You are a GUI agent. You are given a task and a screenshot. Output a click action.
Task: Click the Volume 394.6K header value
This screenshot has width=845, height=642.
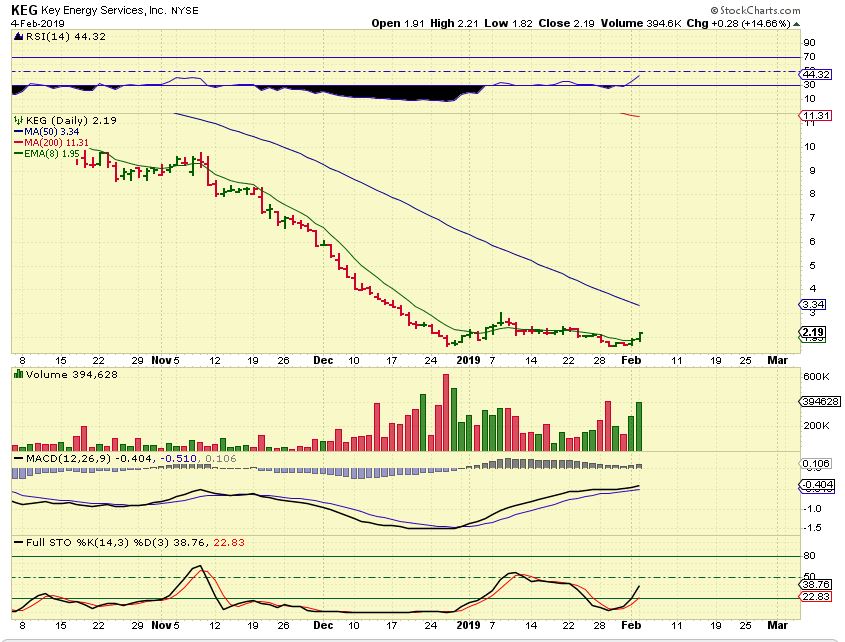coord(641,24)
